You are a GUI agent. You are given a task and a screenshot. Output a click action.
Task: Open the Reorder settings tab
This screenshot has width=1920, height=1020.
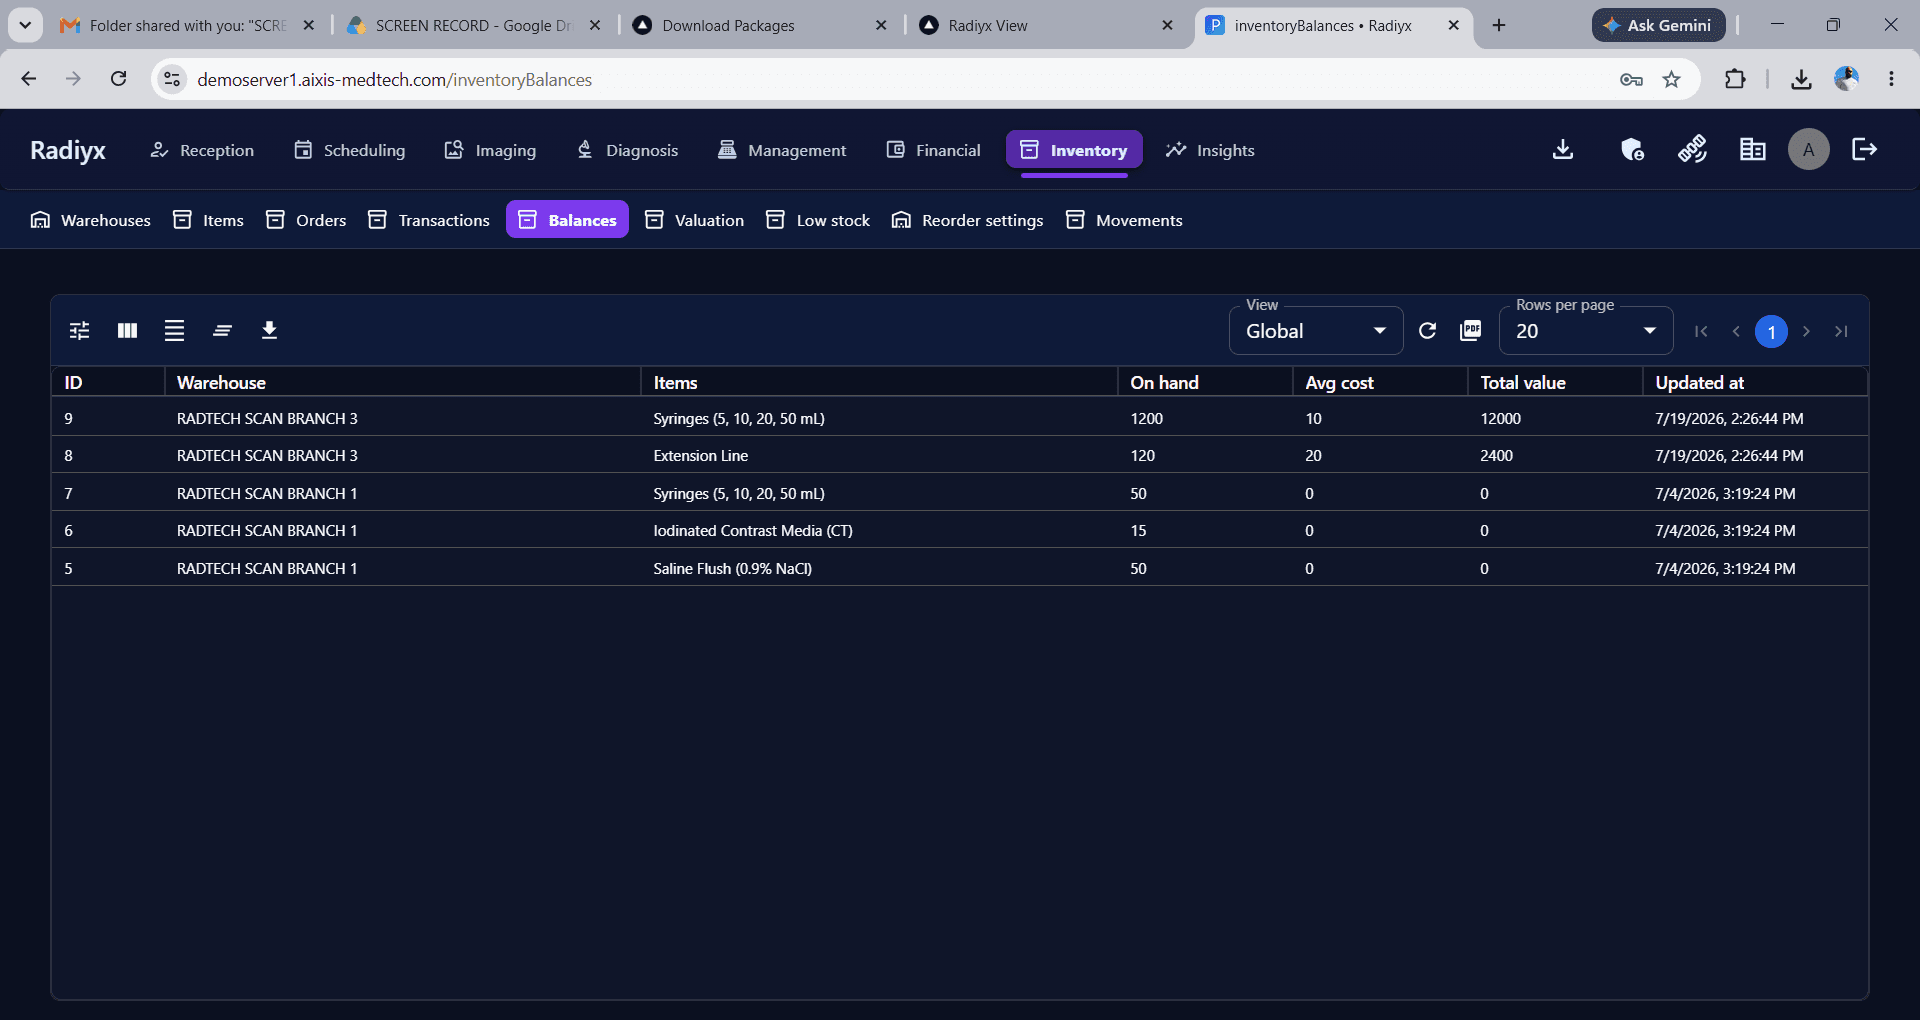coord(967,220)
